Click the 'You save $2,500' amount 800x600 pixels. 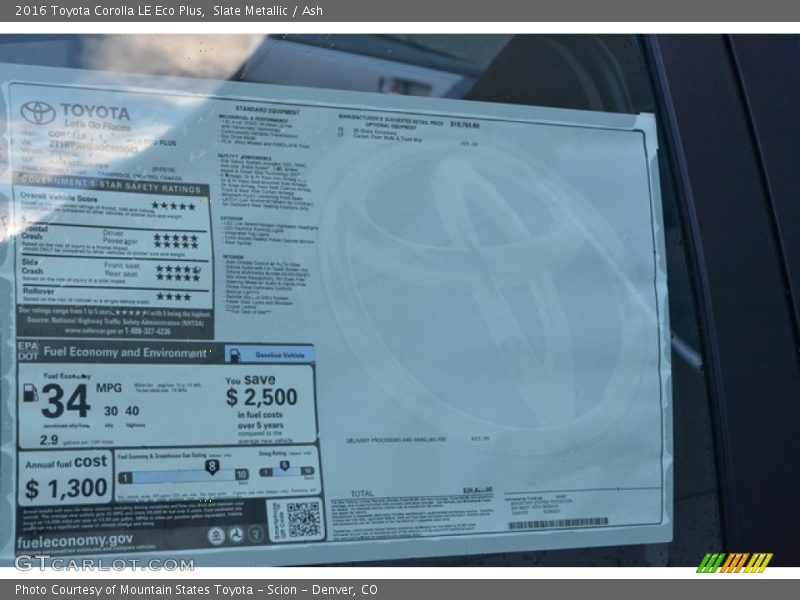(261, 391)
